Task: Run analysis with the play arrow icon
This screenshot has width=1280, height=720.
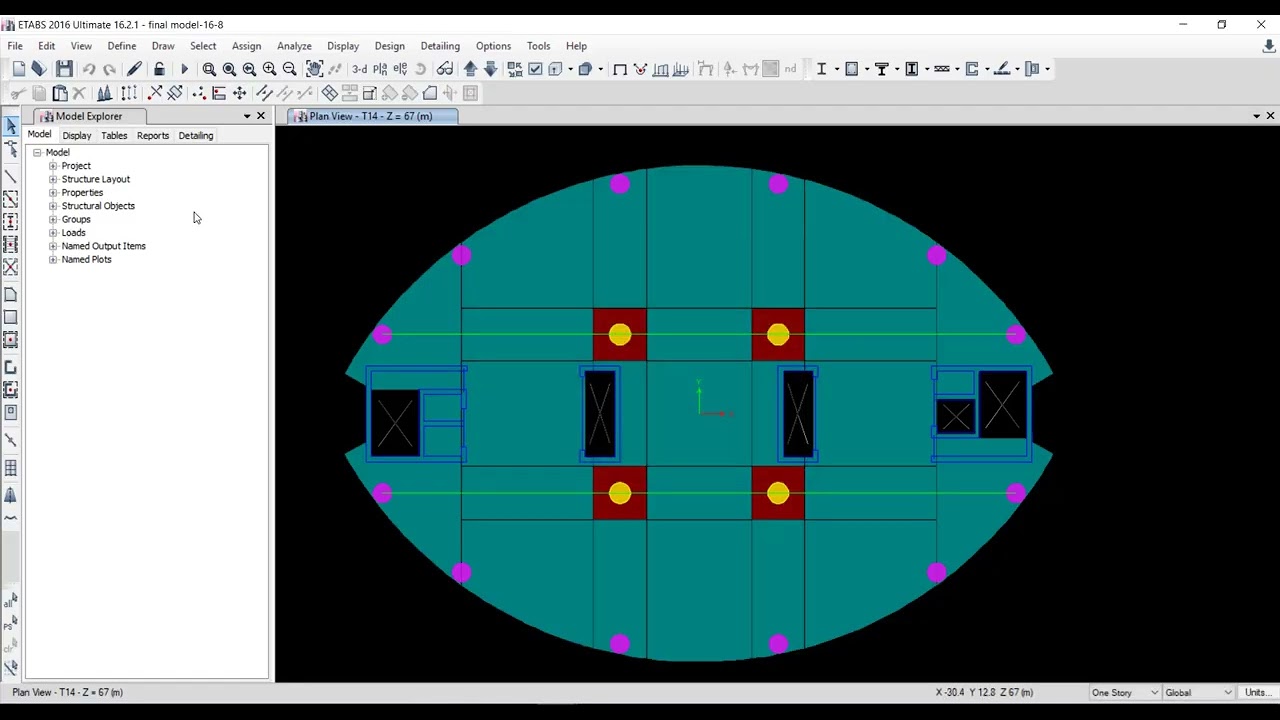Action: 184,69
